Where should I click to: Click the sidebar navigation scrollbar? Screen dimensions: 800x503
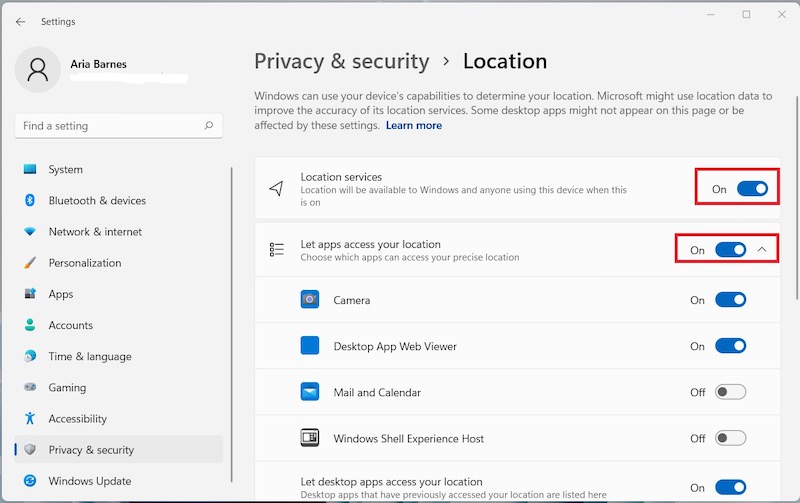232,324
